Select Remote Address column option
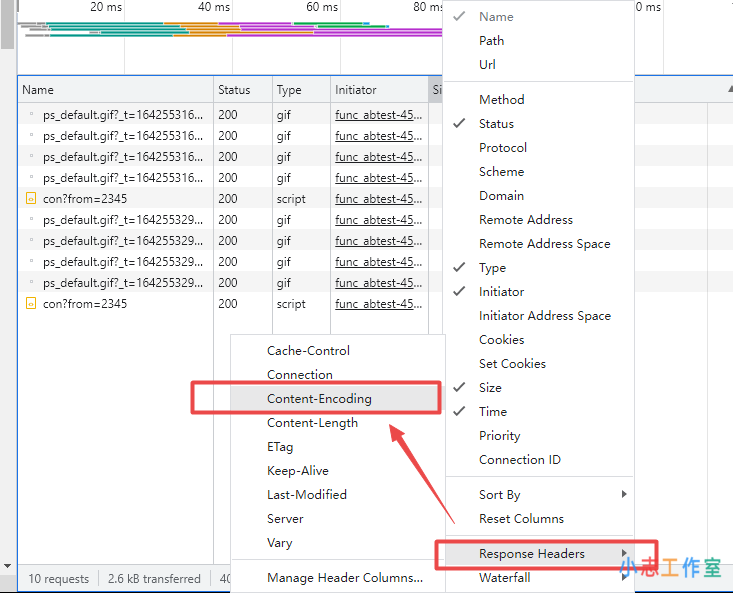The width and height of the screenshot is (733, 593). point(525,220)
